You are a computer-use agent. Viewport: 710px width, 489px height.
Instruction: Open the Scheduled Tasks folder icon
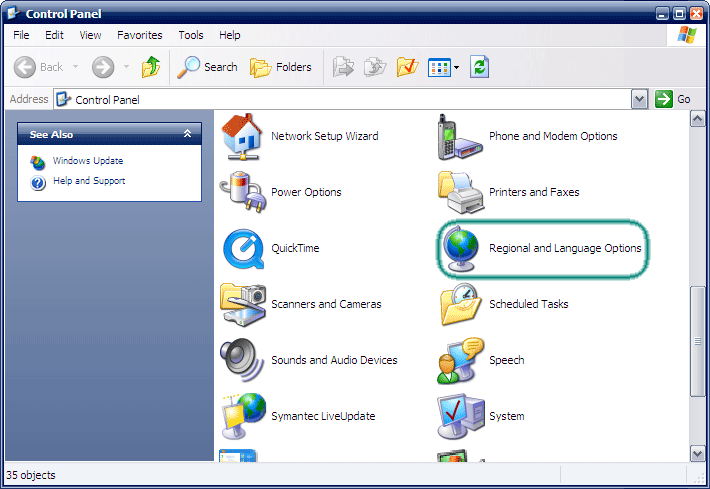tap(459, 304)
